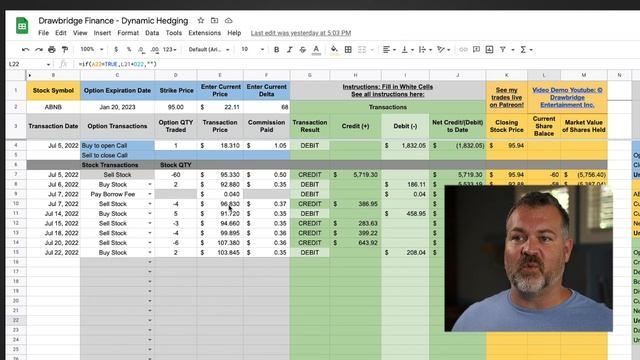This screenshot has height=360, width=640.
Task: Open the Name box dropdown arrow
Action: pos(48,64)
